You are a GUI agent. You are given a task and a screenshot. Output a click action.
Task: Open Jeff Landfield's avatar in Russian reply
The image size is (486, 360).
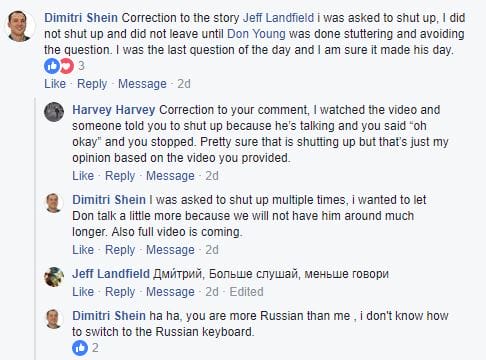point(54,277)
